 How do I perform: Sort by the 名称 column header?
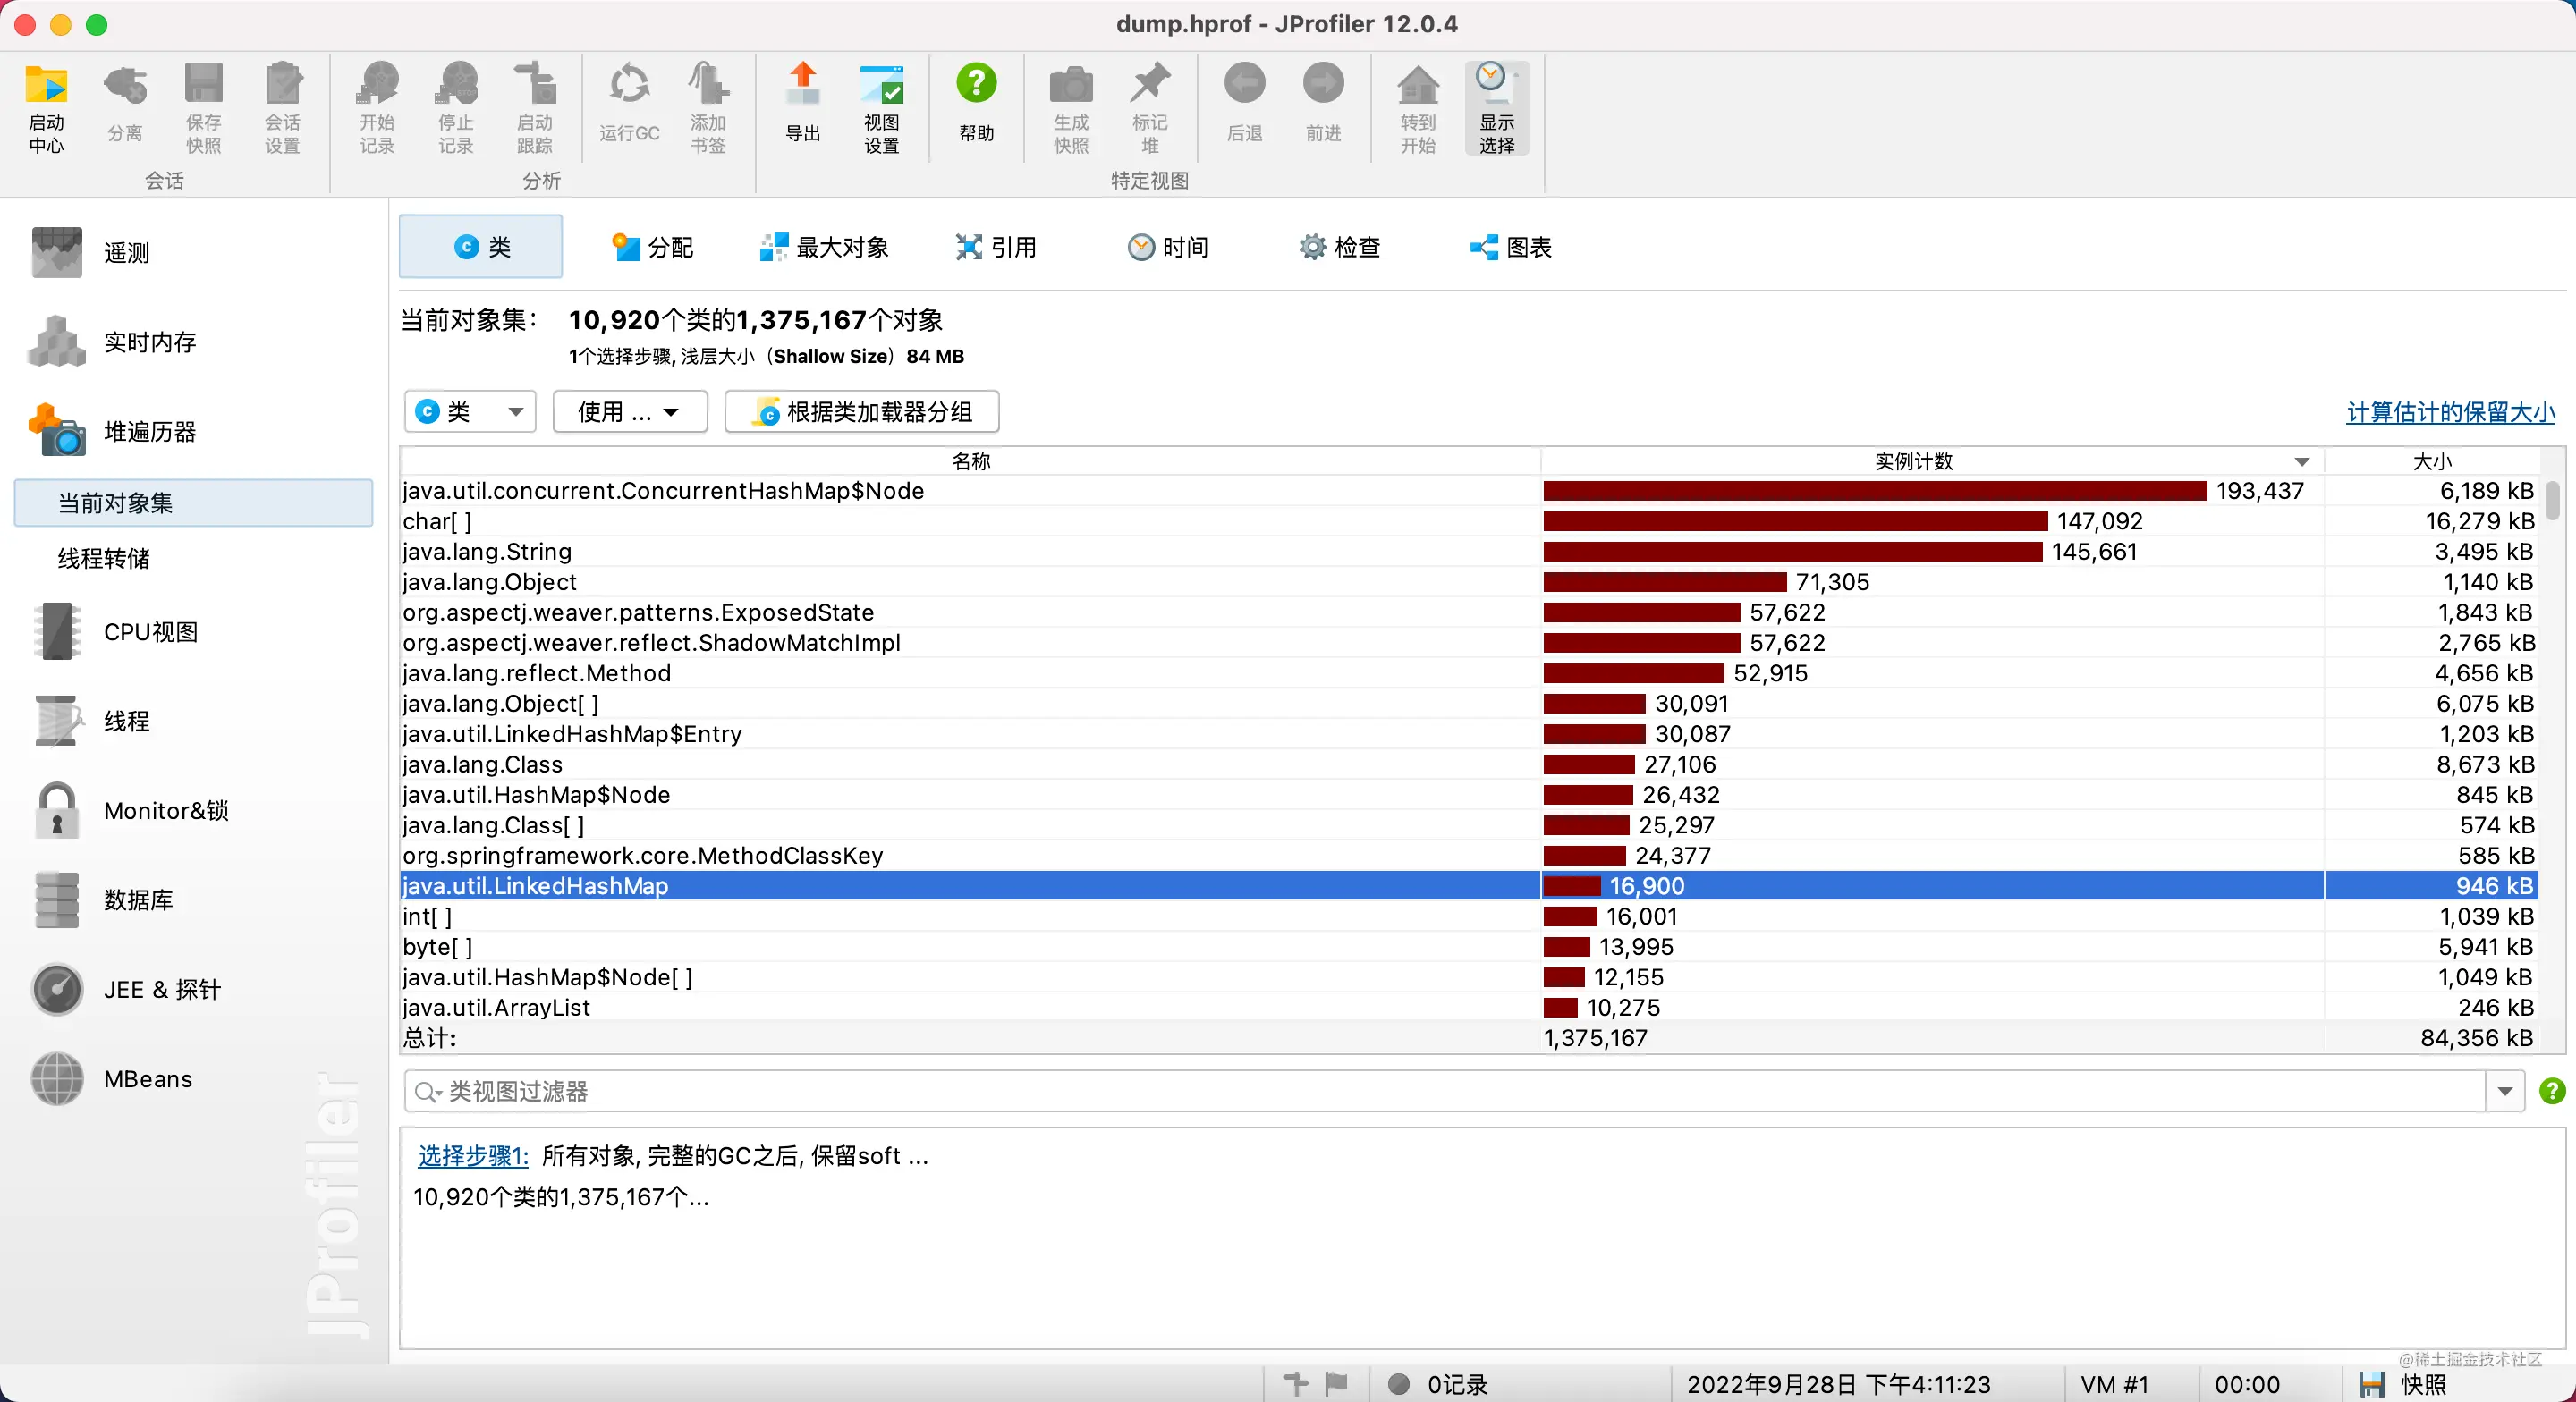click(970, 460)
